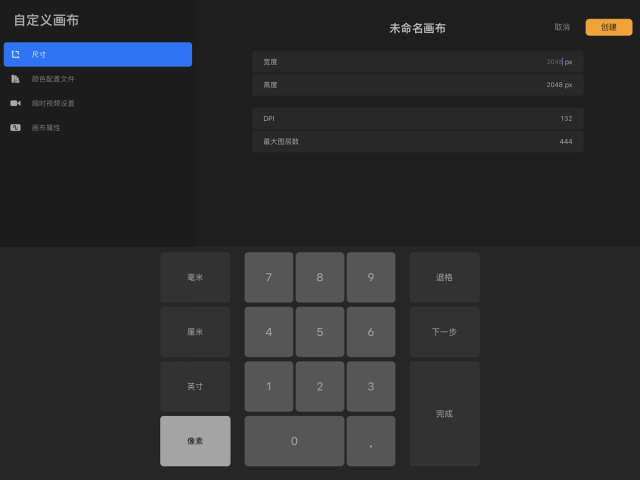Tap keypad number 8
This screenshot has height=480, width=640.
[320, 277]
